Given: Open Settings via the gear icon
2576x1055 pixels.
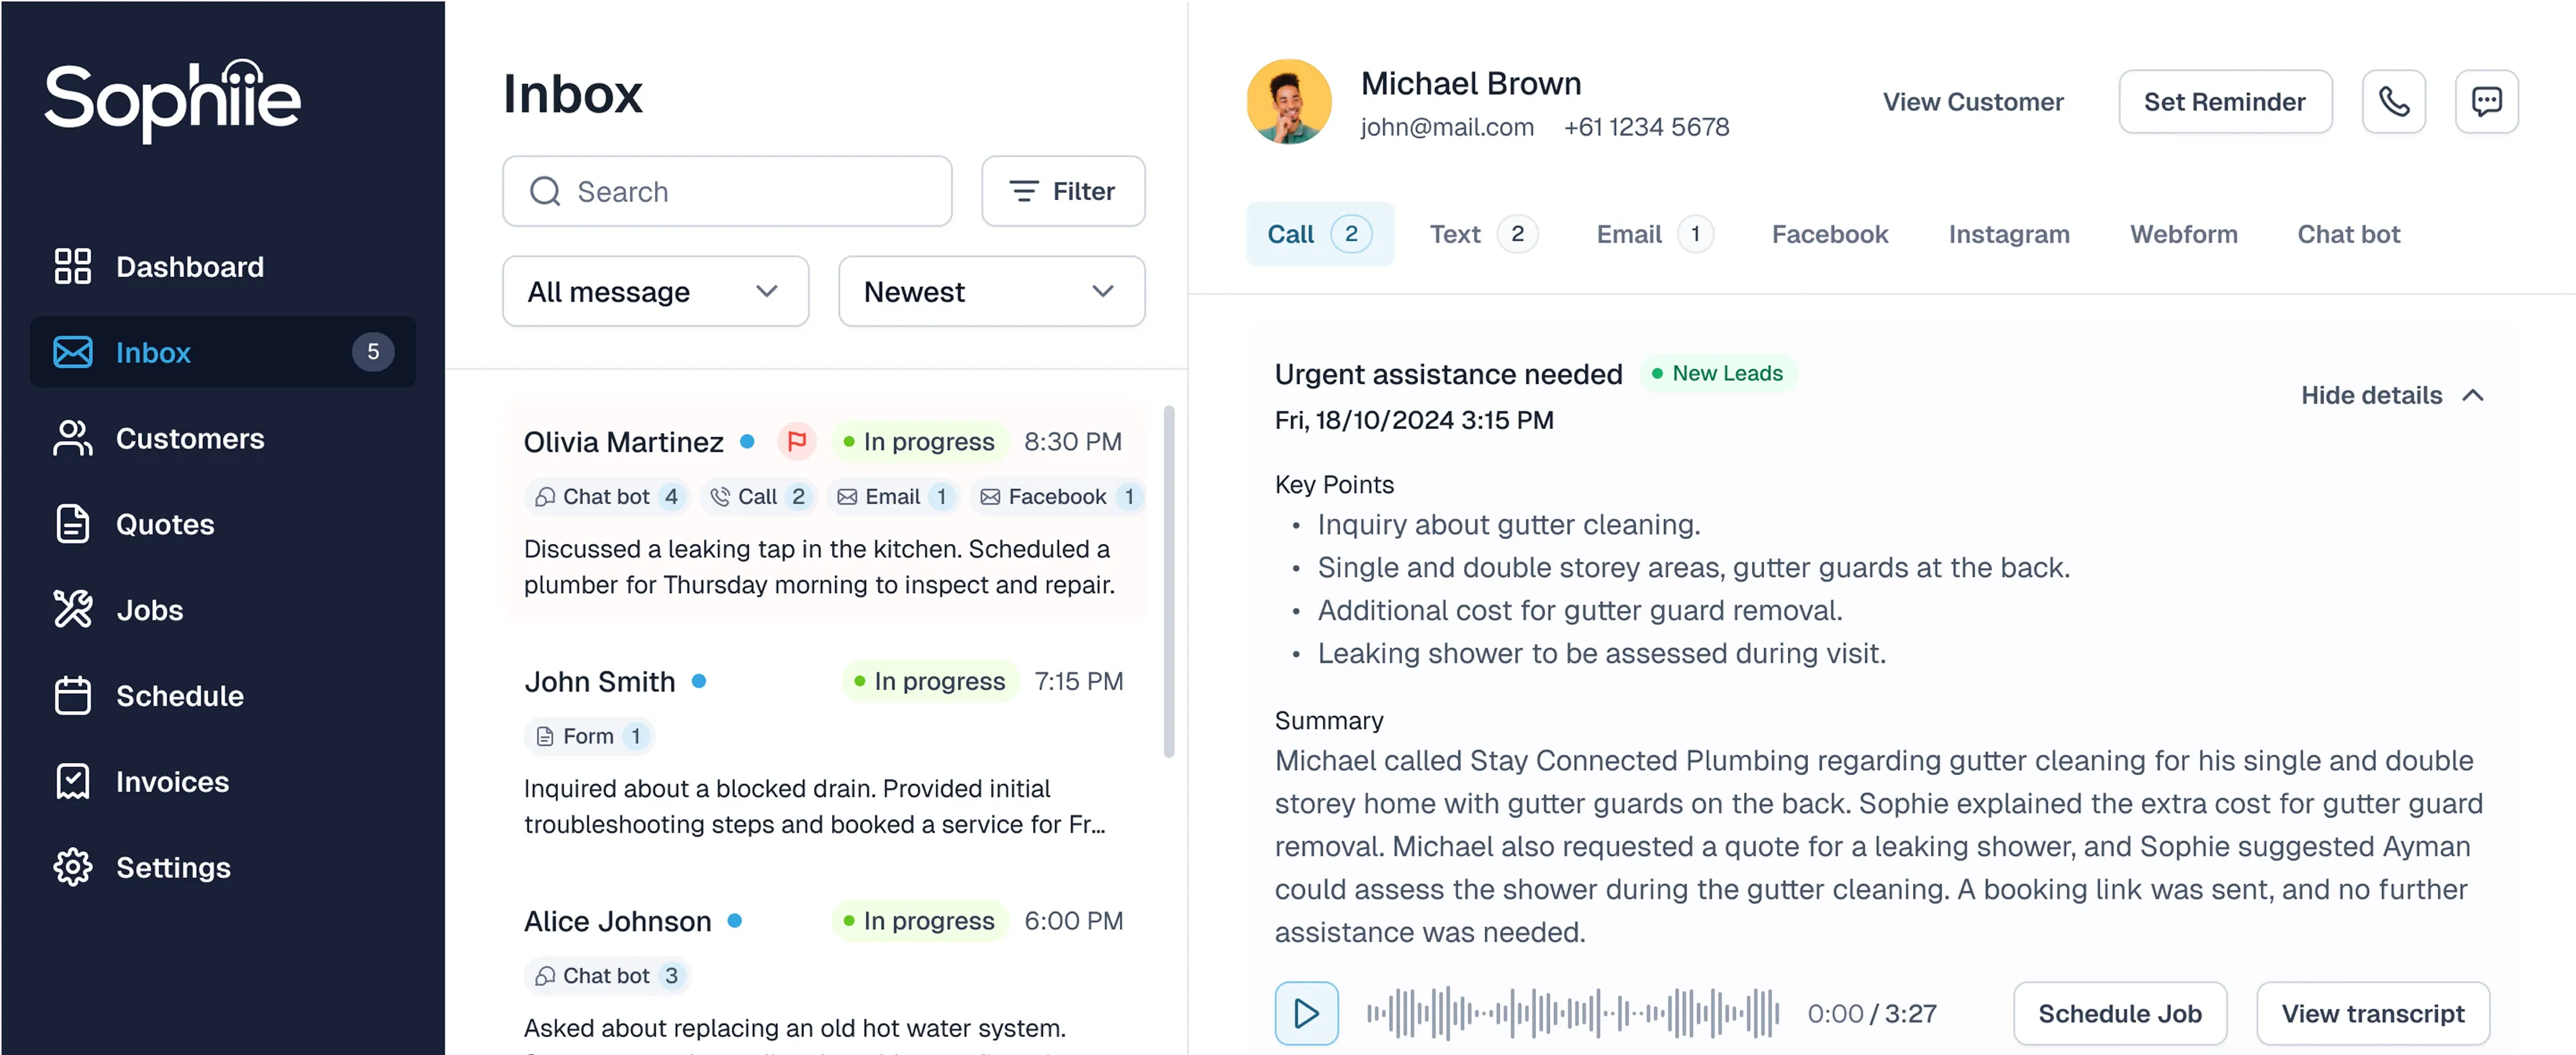Looking at the screenshot, I should click(x=73, y=867).
